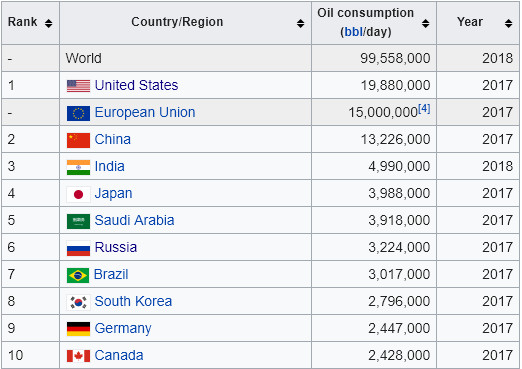Sort by Oil consumption column arrows

point(425,23)
